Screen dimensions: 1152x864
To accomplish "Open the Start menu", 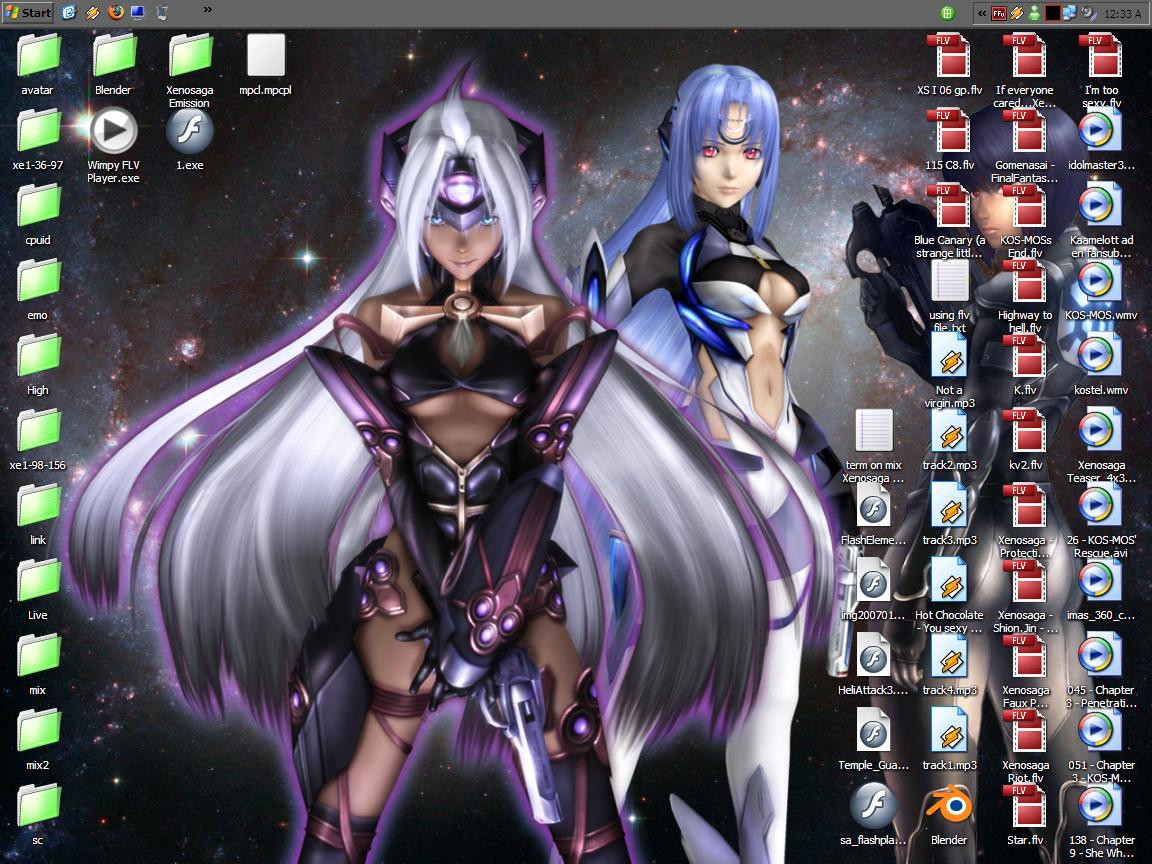I will pos(28,12).
